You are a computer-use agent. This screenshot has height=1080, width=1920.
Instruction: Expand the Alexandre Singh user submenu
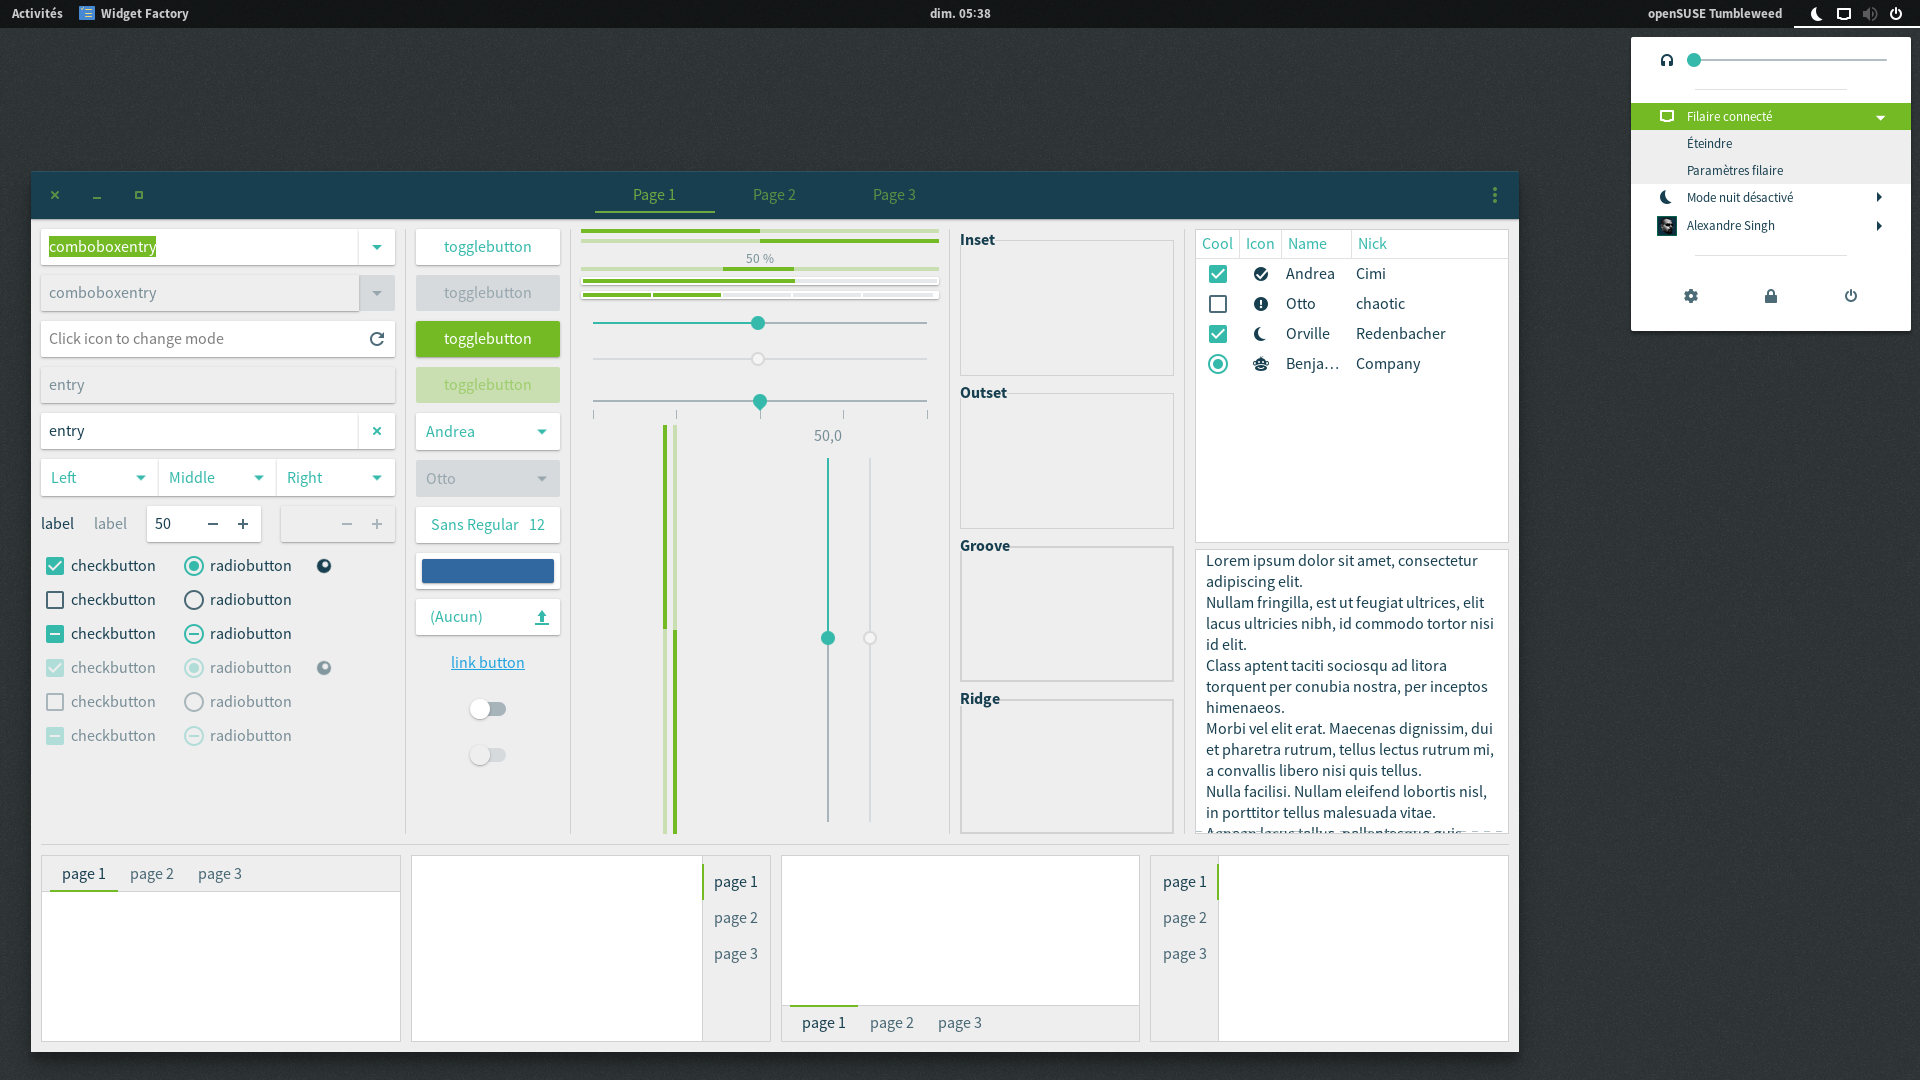1880,226
